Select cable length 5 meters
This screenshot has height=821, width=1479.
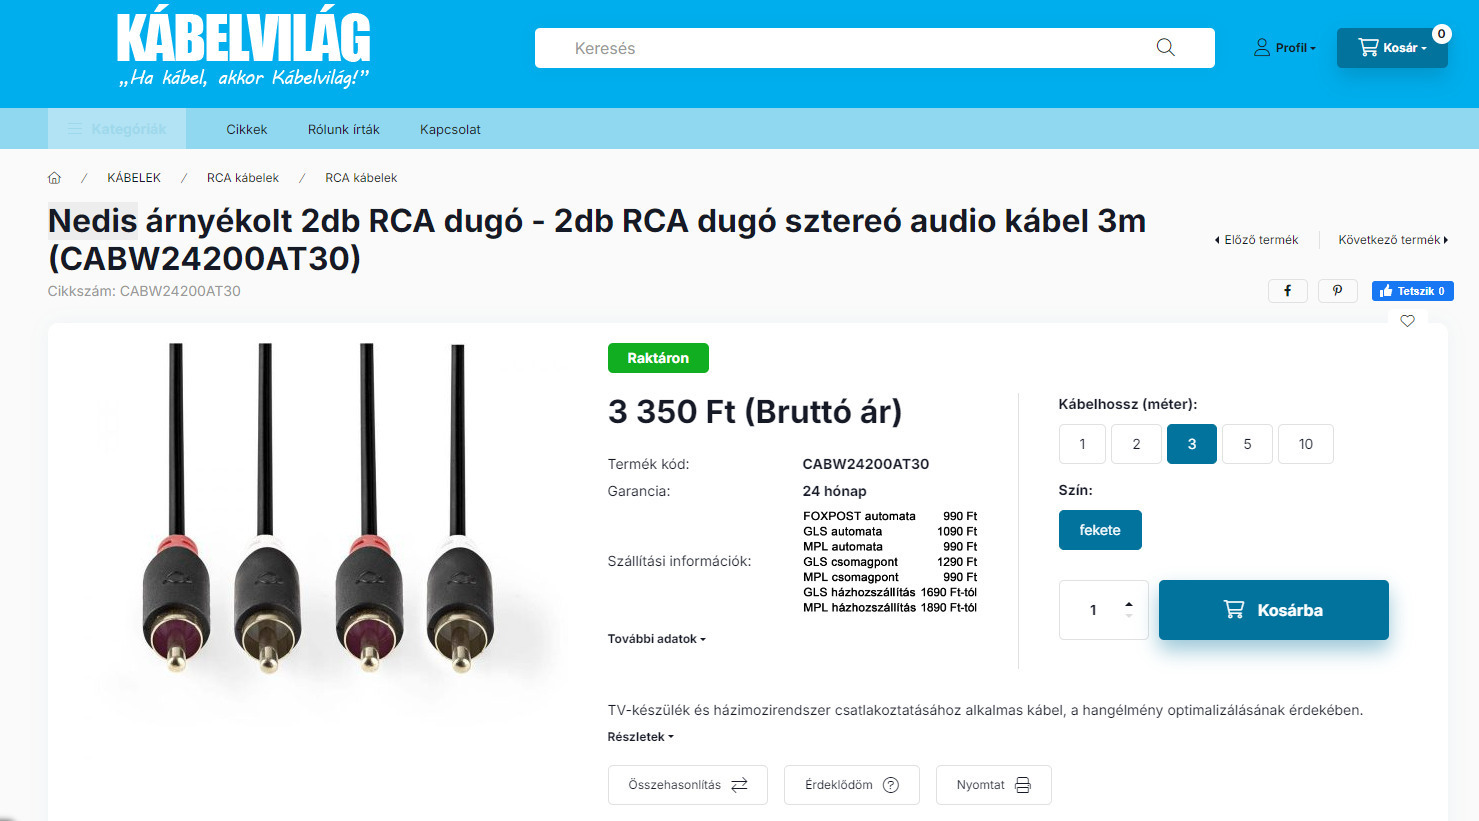pos(1247,444)
